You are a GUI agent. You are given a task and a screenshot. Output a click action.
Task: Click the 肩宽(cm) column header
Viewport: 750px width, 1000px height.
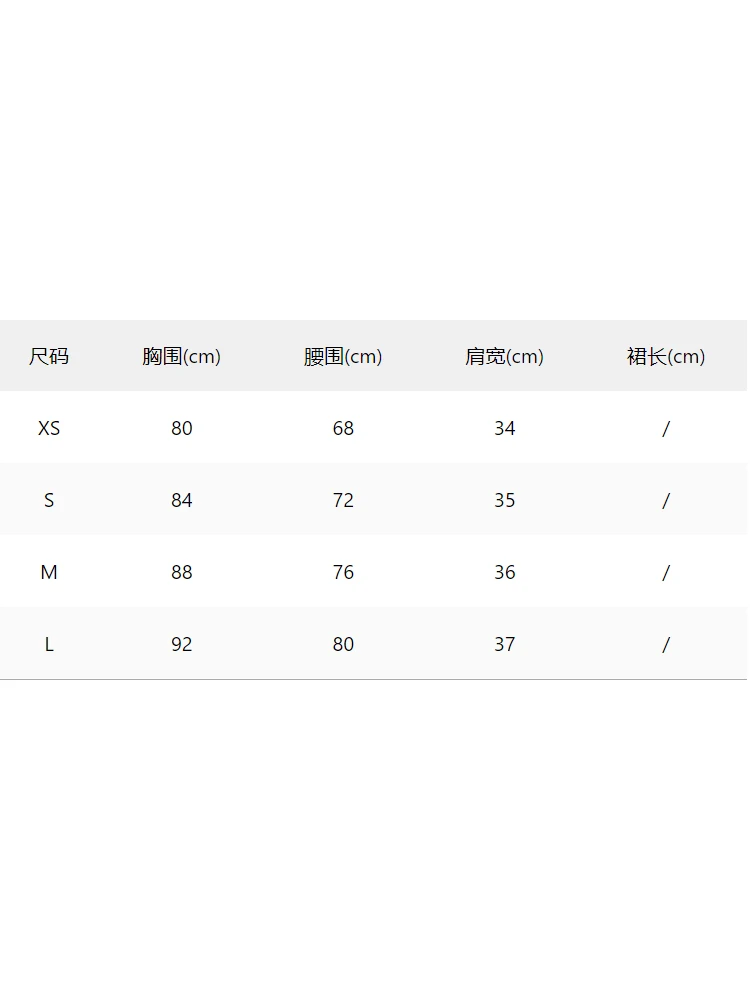pos(504,356)
